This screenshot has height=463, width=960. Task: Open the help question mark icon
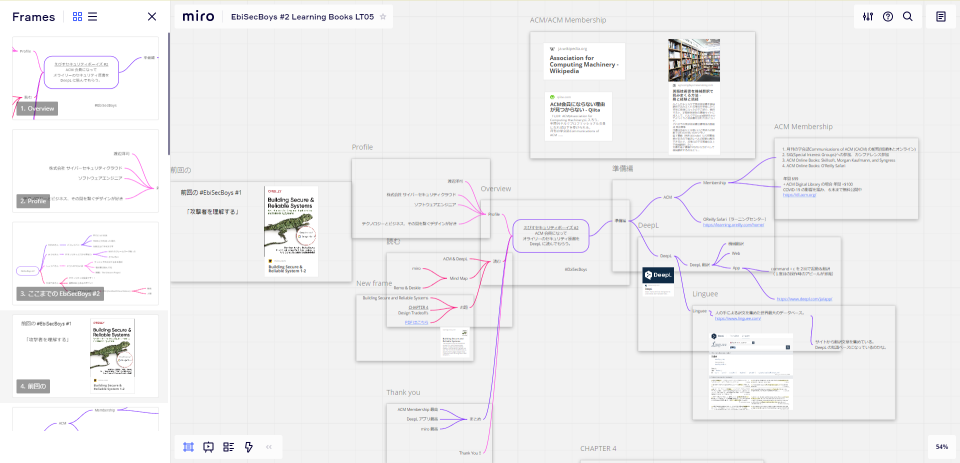click(888, 17)
